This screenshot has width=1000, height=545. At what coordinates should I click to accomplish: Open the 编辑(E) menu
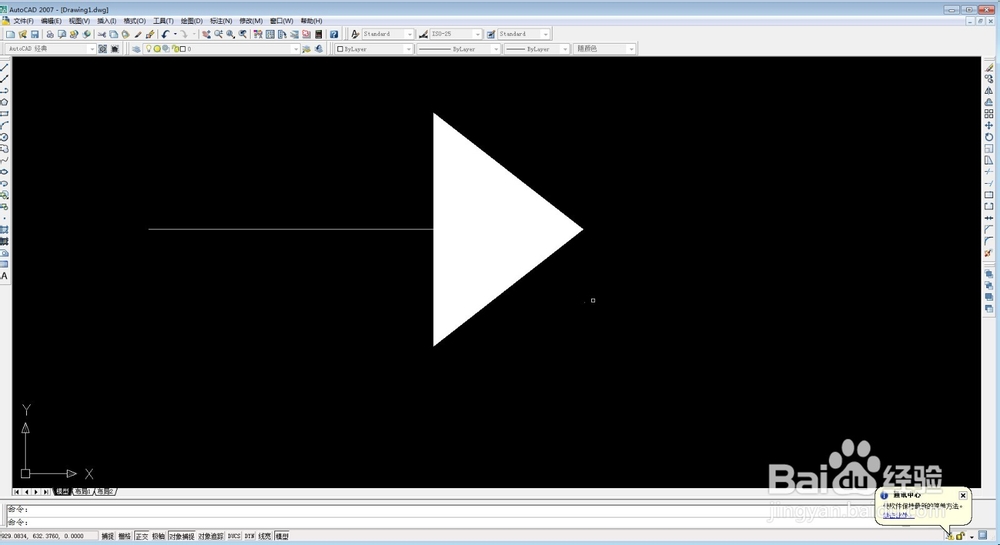point(51,21)
